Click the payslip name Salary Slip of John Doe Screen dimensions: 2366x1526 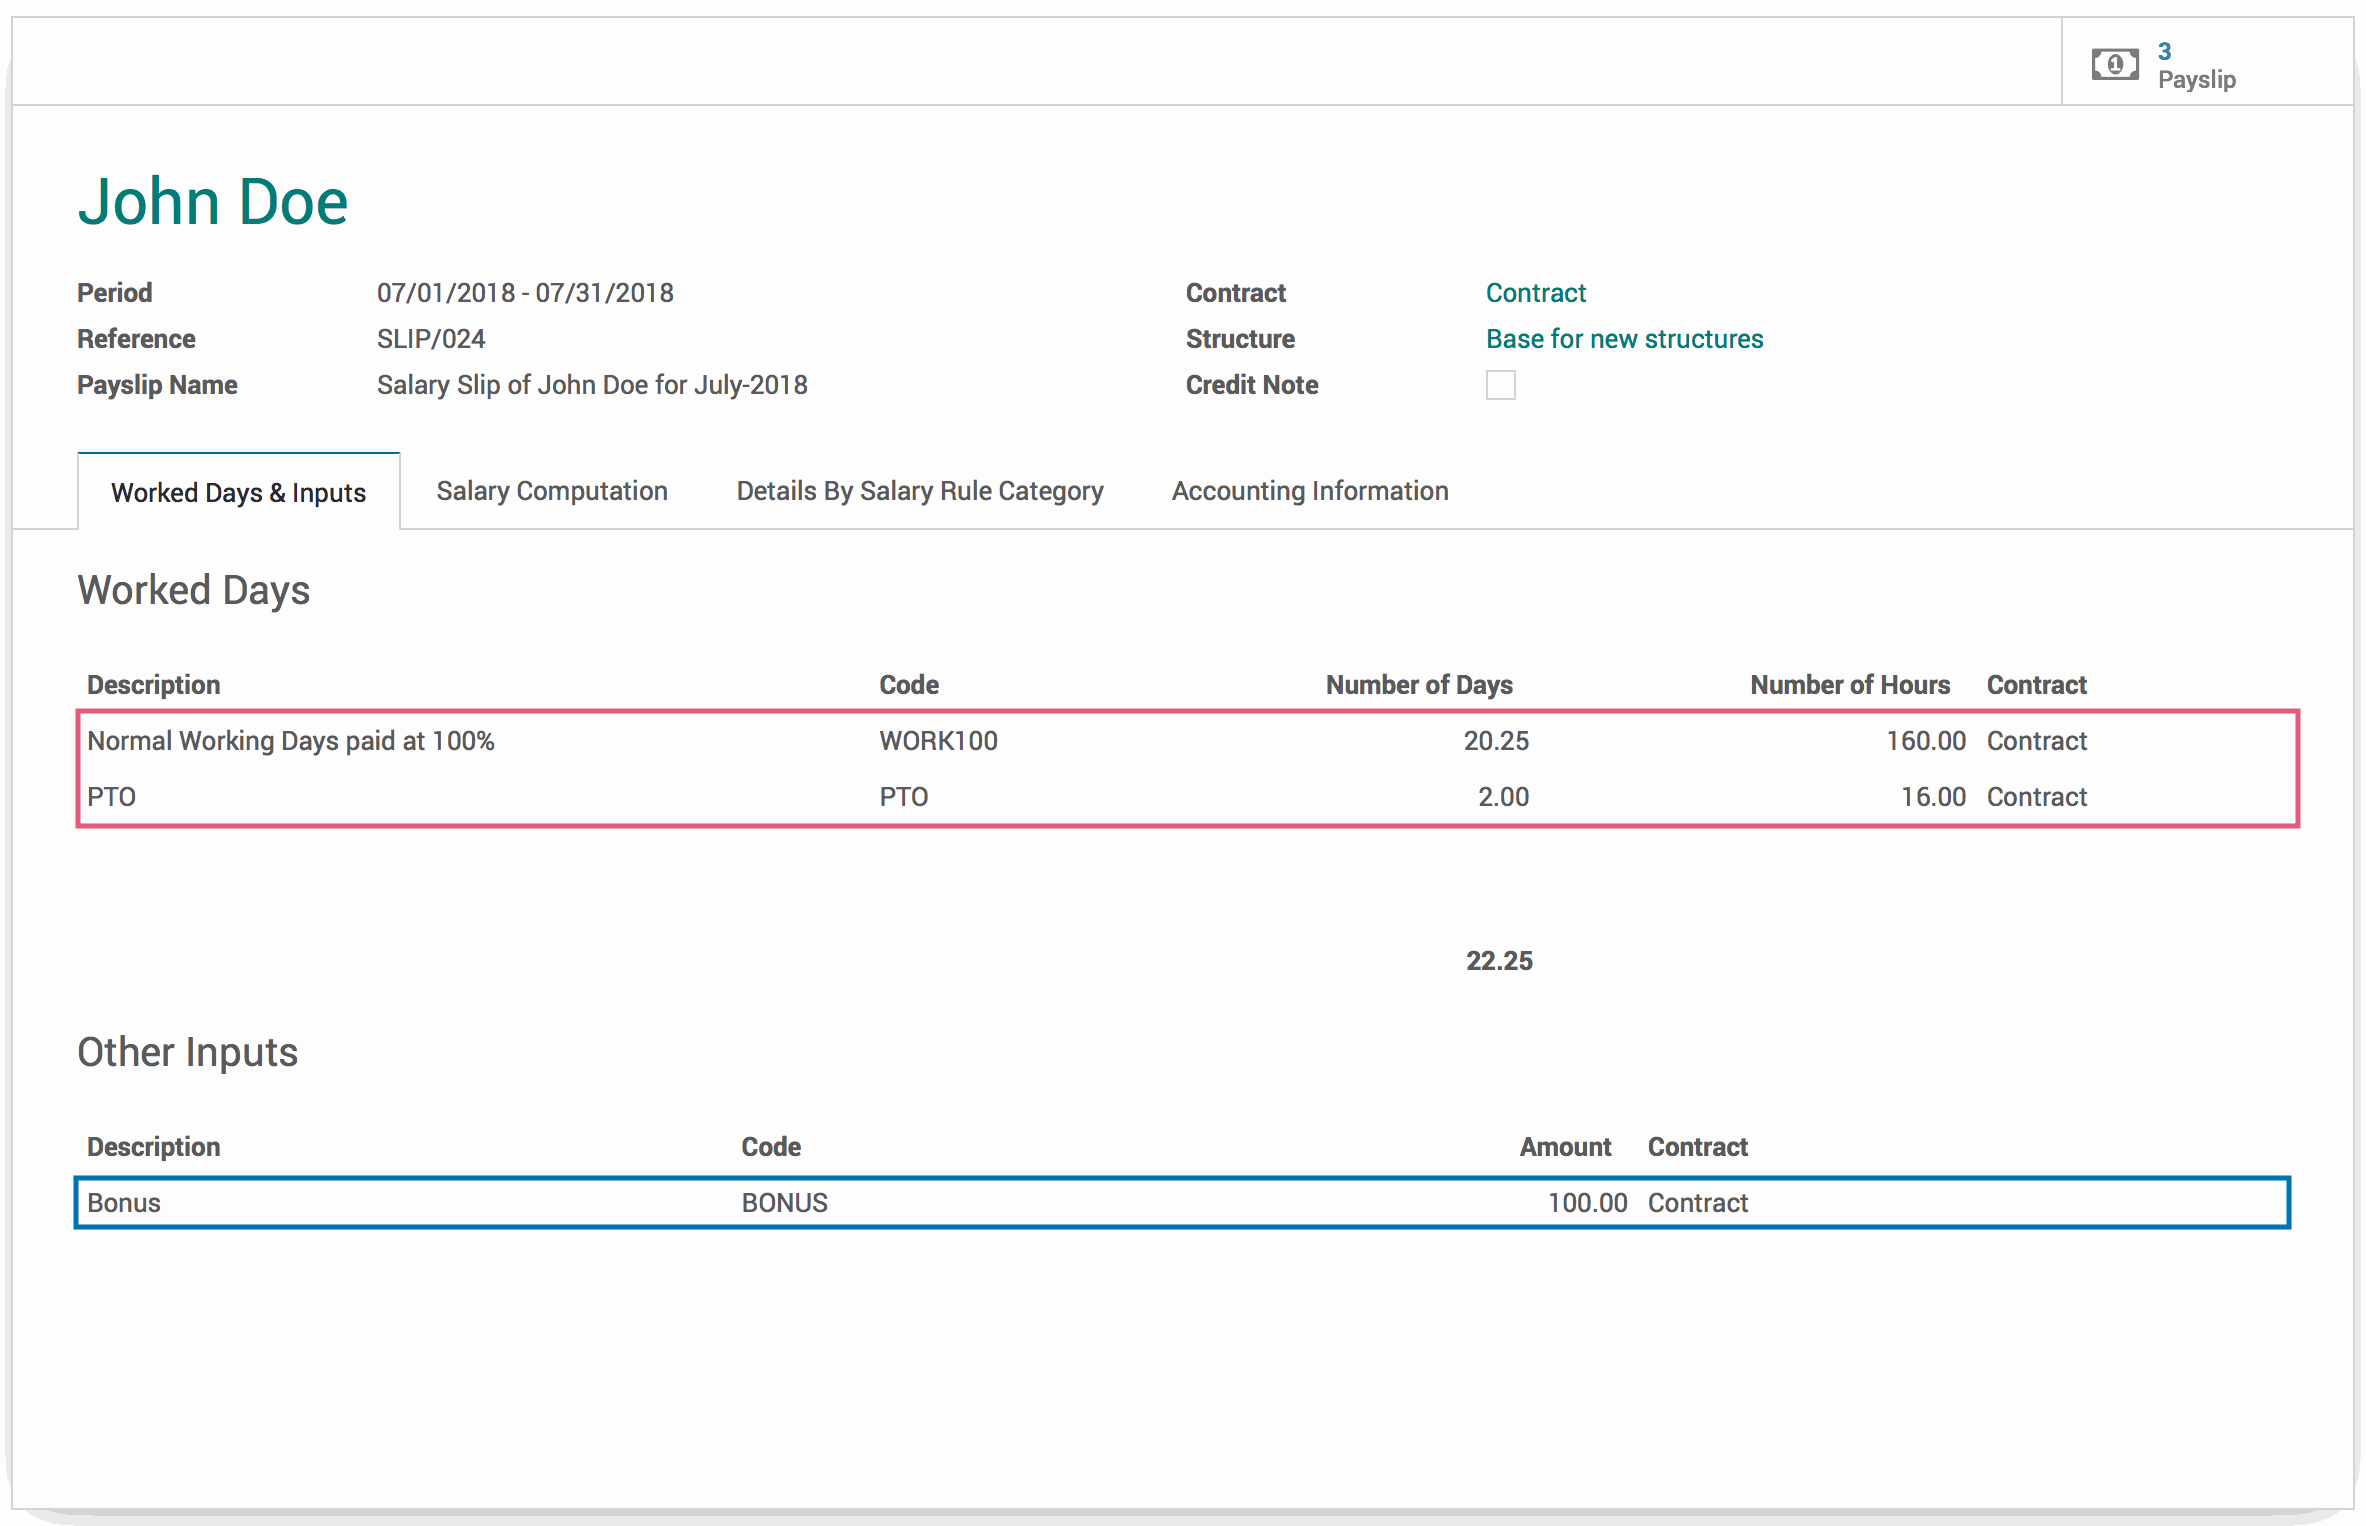pyautogui.click(x=592, y=385)
